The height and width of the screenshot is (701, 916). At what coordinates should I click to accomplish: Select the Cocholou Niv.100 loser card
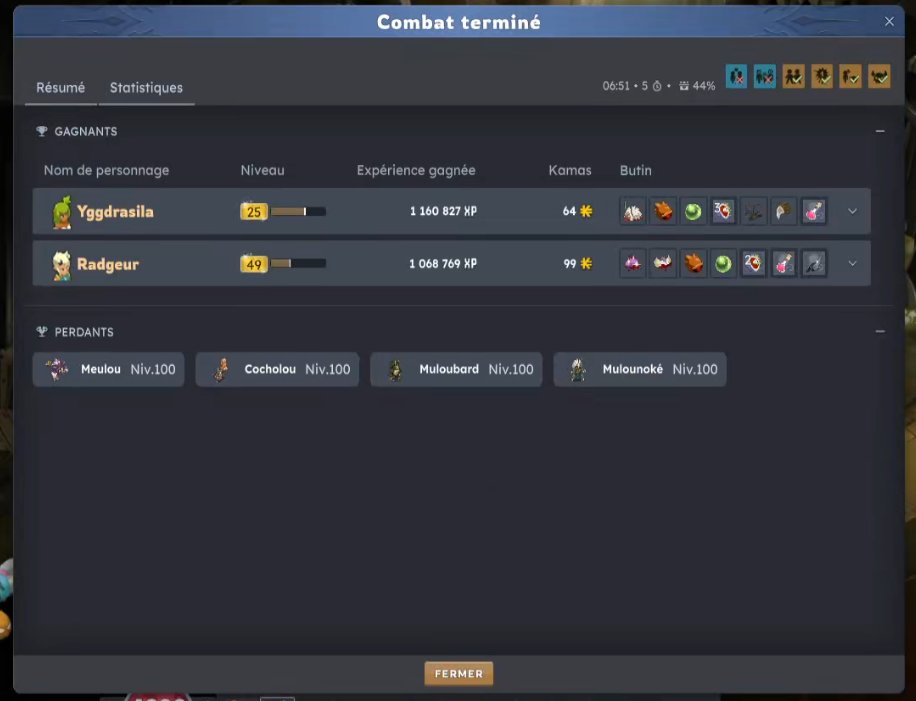tap(277, 369)
